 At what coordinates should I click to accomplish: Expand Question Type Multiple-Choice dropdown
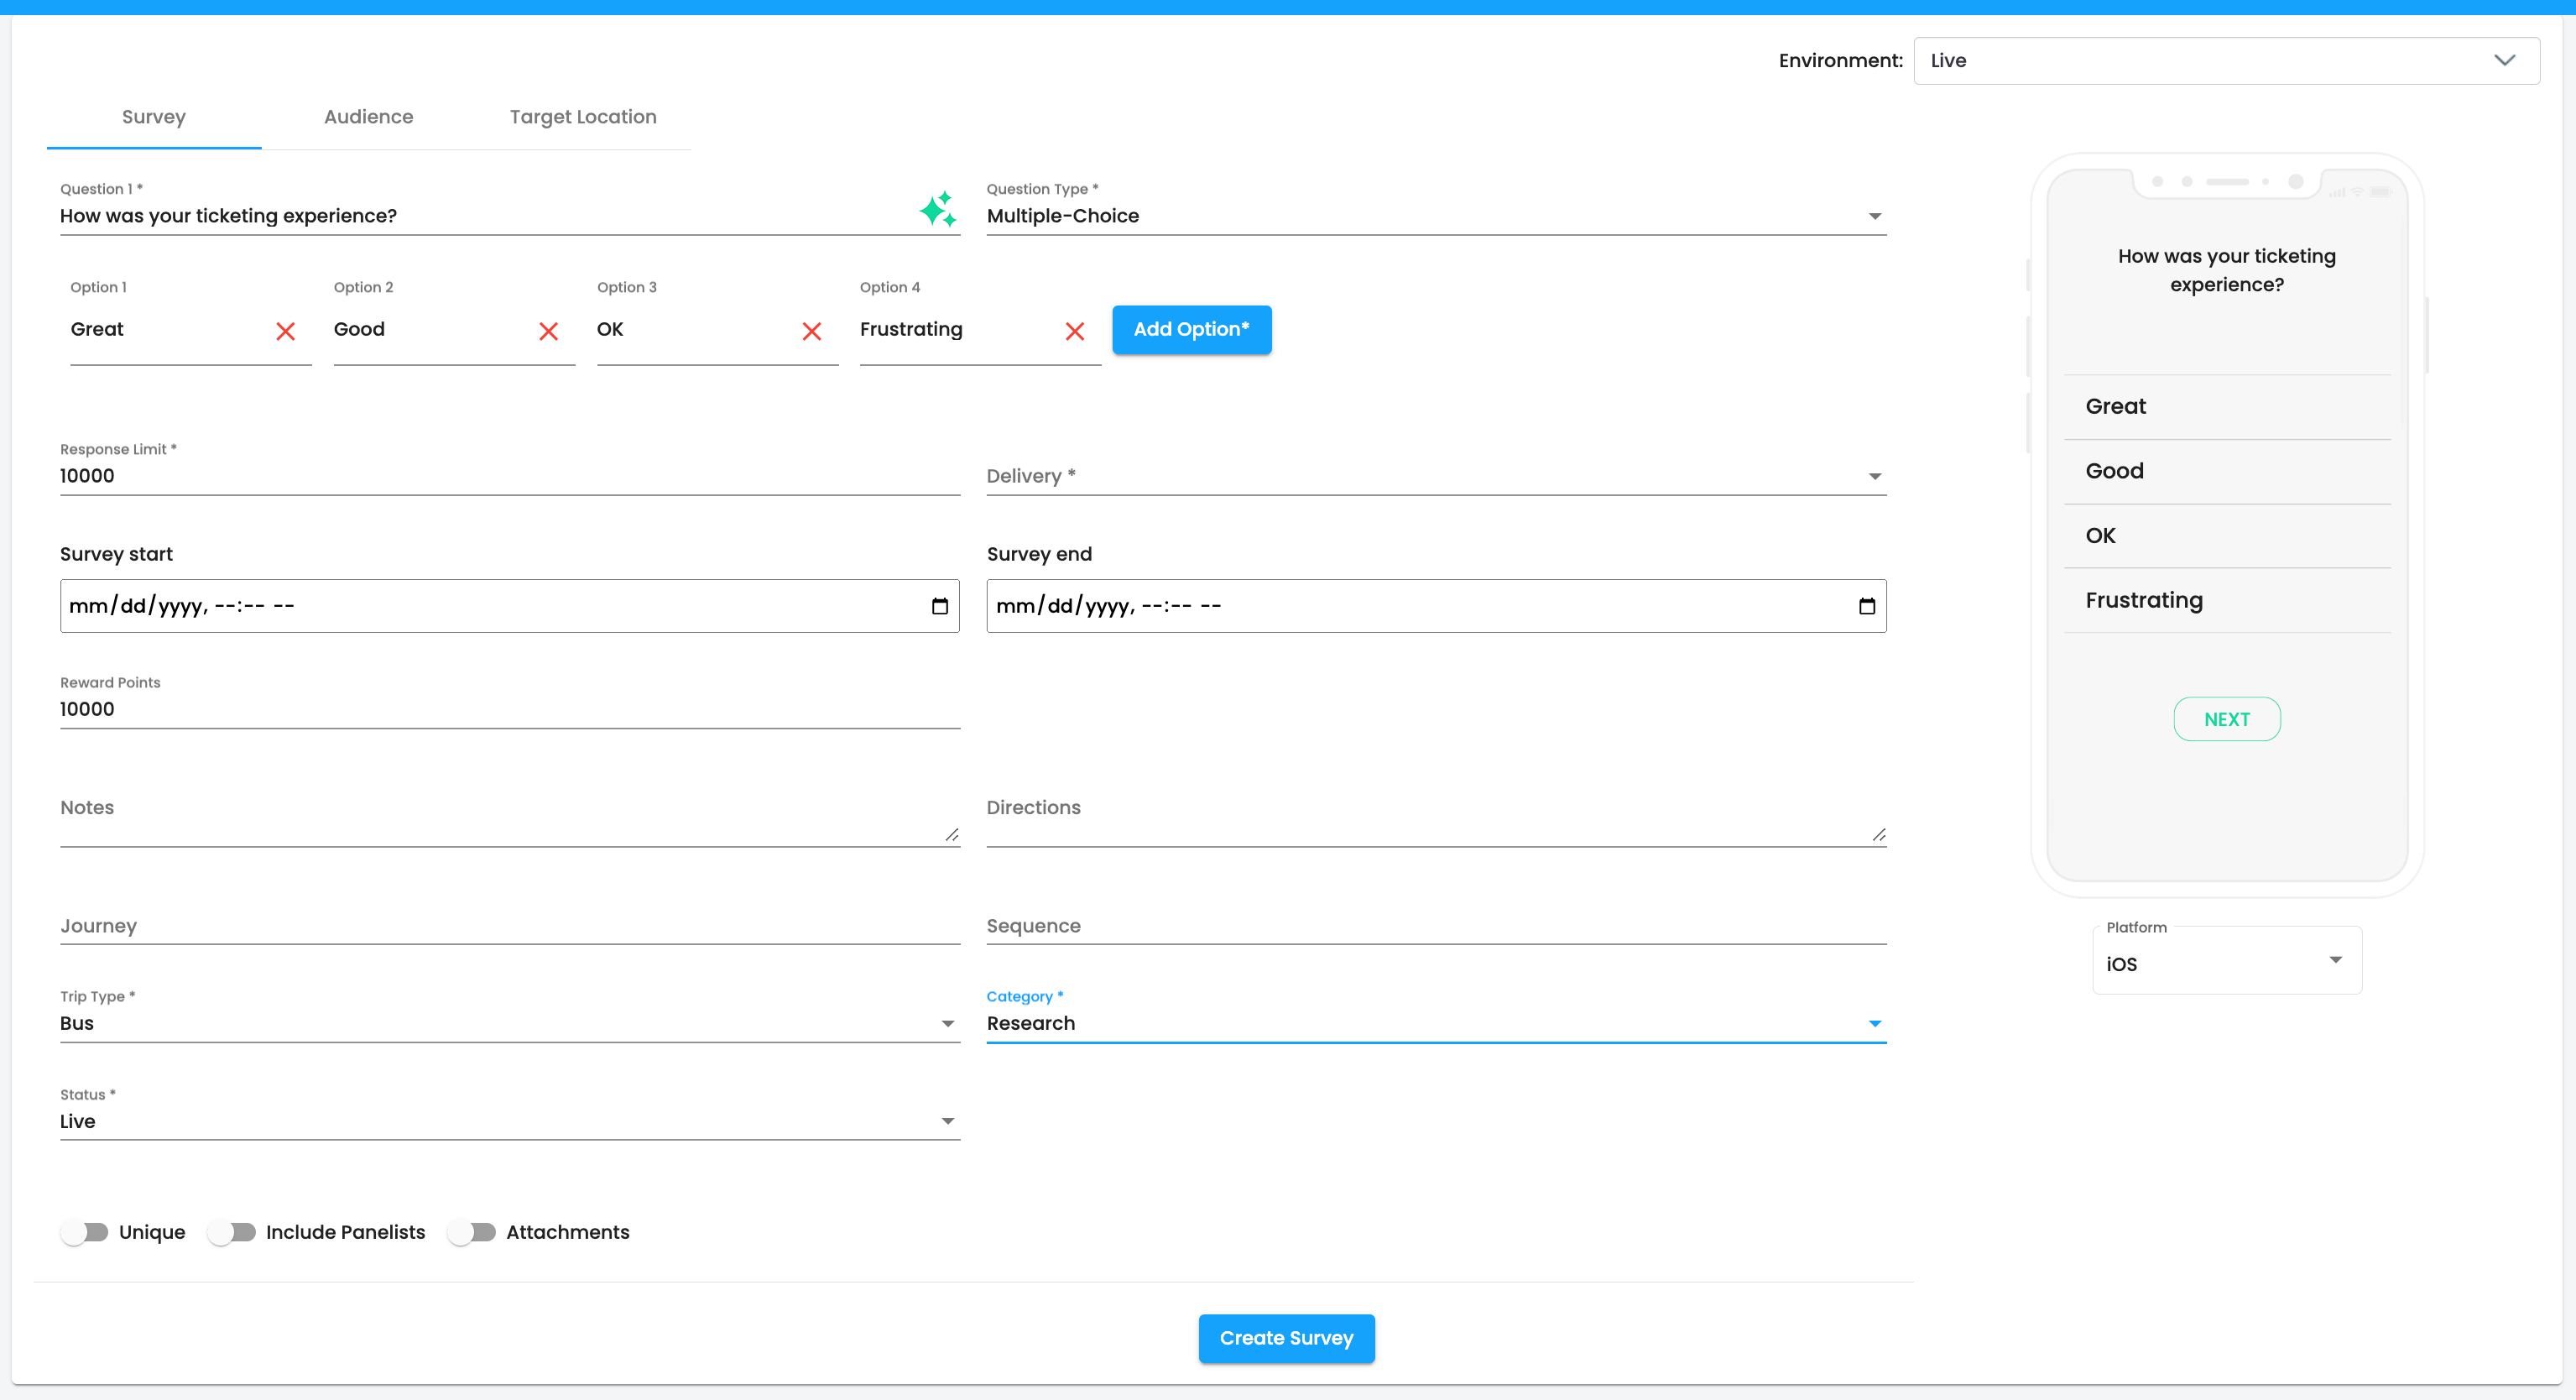[x=1435, y=216]
